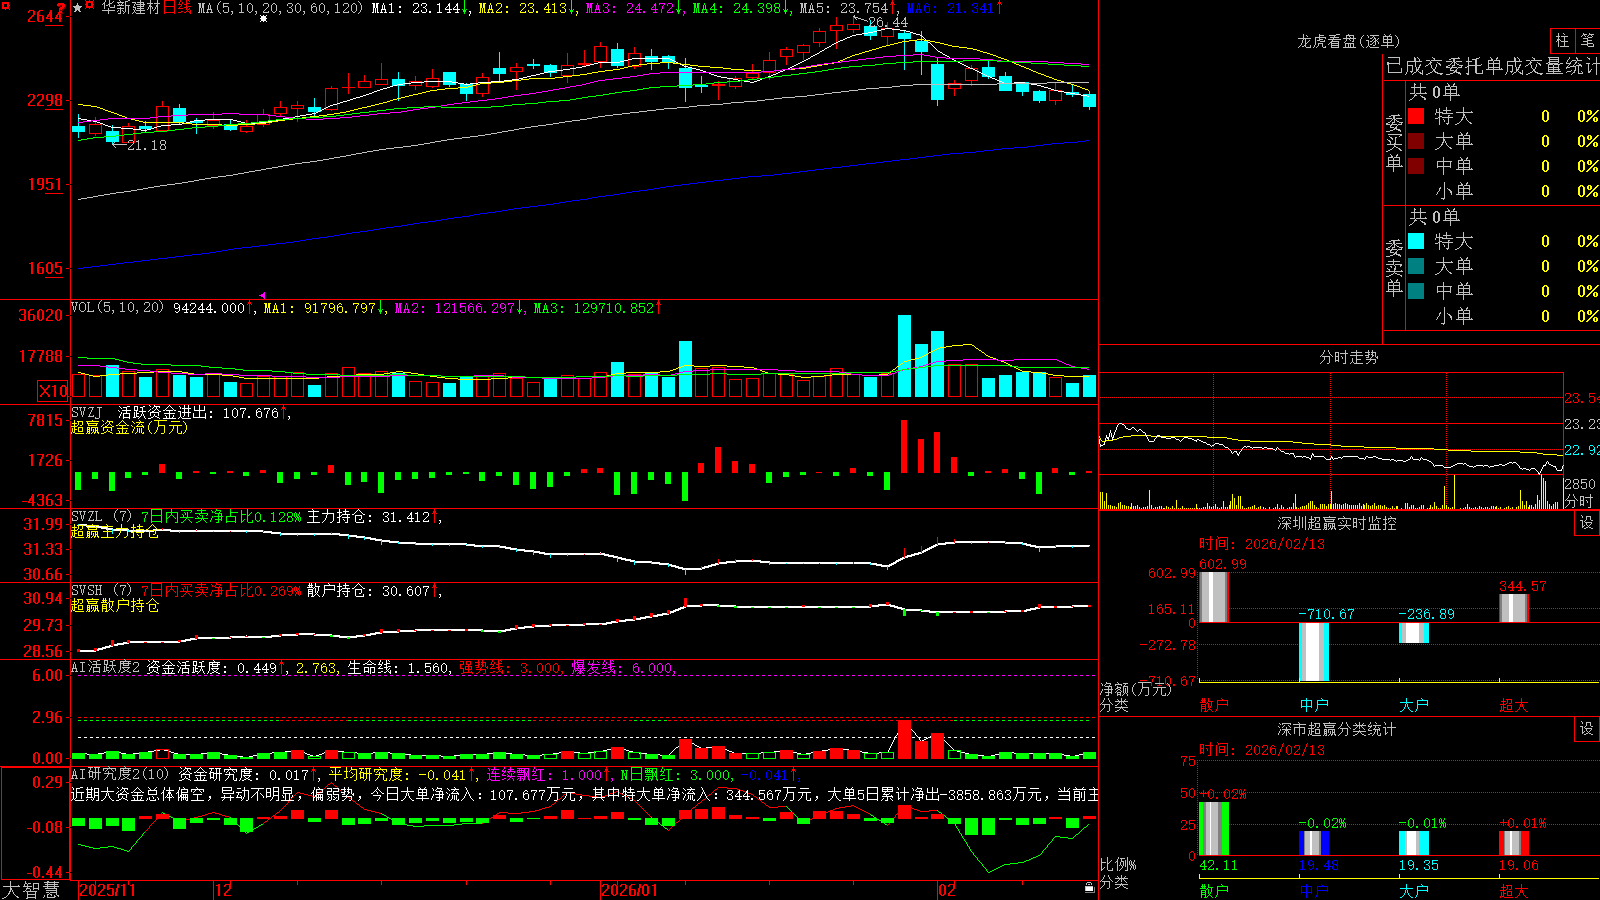Click the red marker icon near 2644 axis label
This screenshot has height=900, width=1600.
62,8
